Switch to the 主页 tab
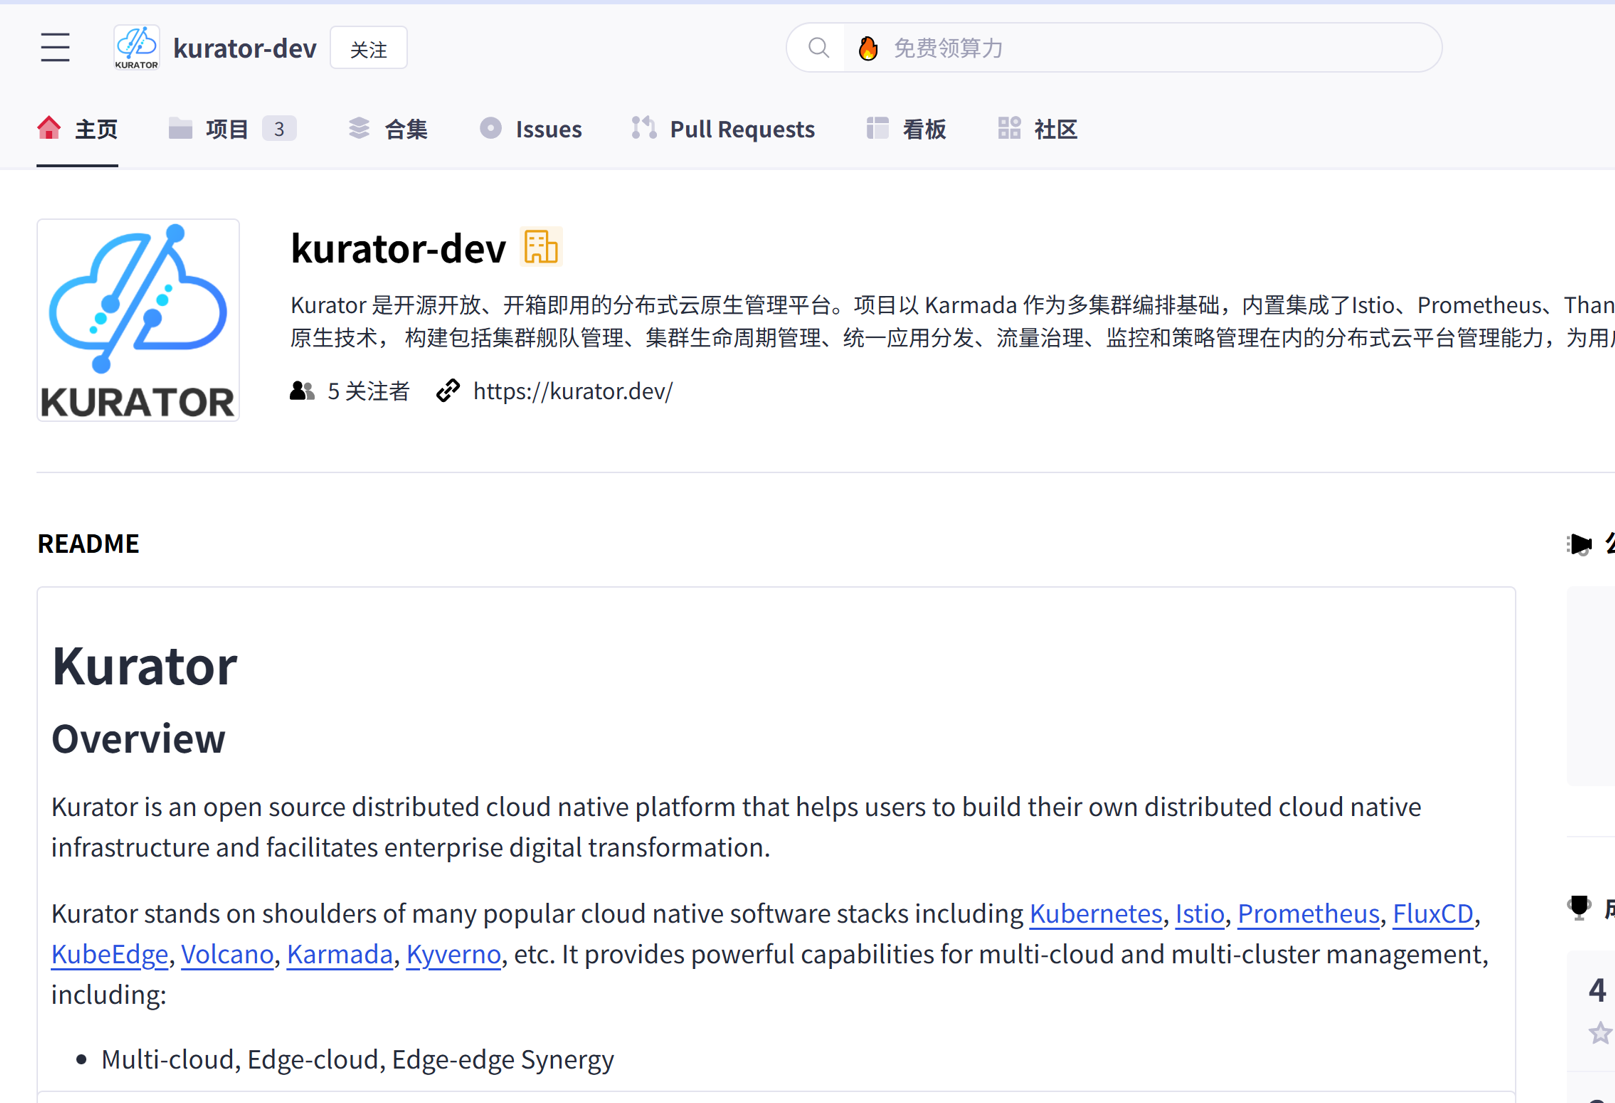 click(x=77, y=129)
